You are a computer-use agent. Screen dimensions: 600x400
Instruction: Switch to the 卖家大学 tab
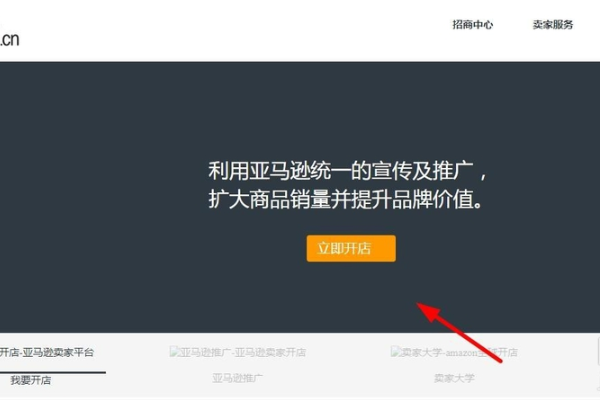click(454, 378)
